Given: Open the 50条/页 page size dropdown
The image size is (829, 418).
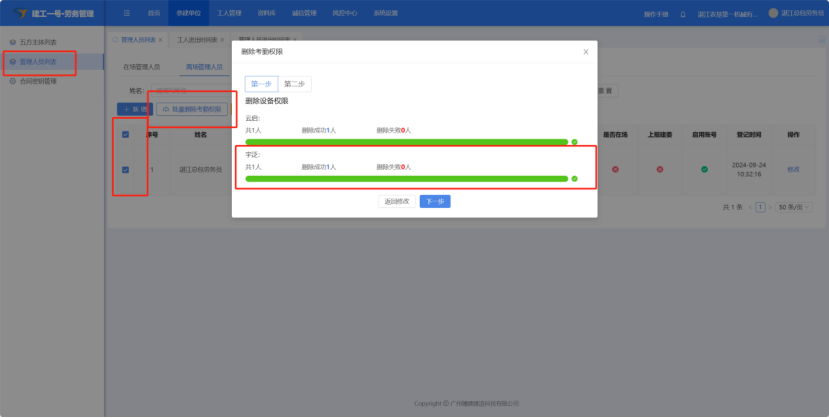Looking at the screenshot, I should coord(794,207).
